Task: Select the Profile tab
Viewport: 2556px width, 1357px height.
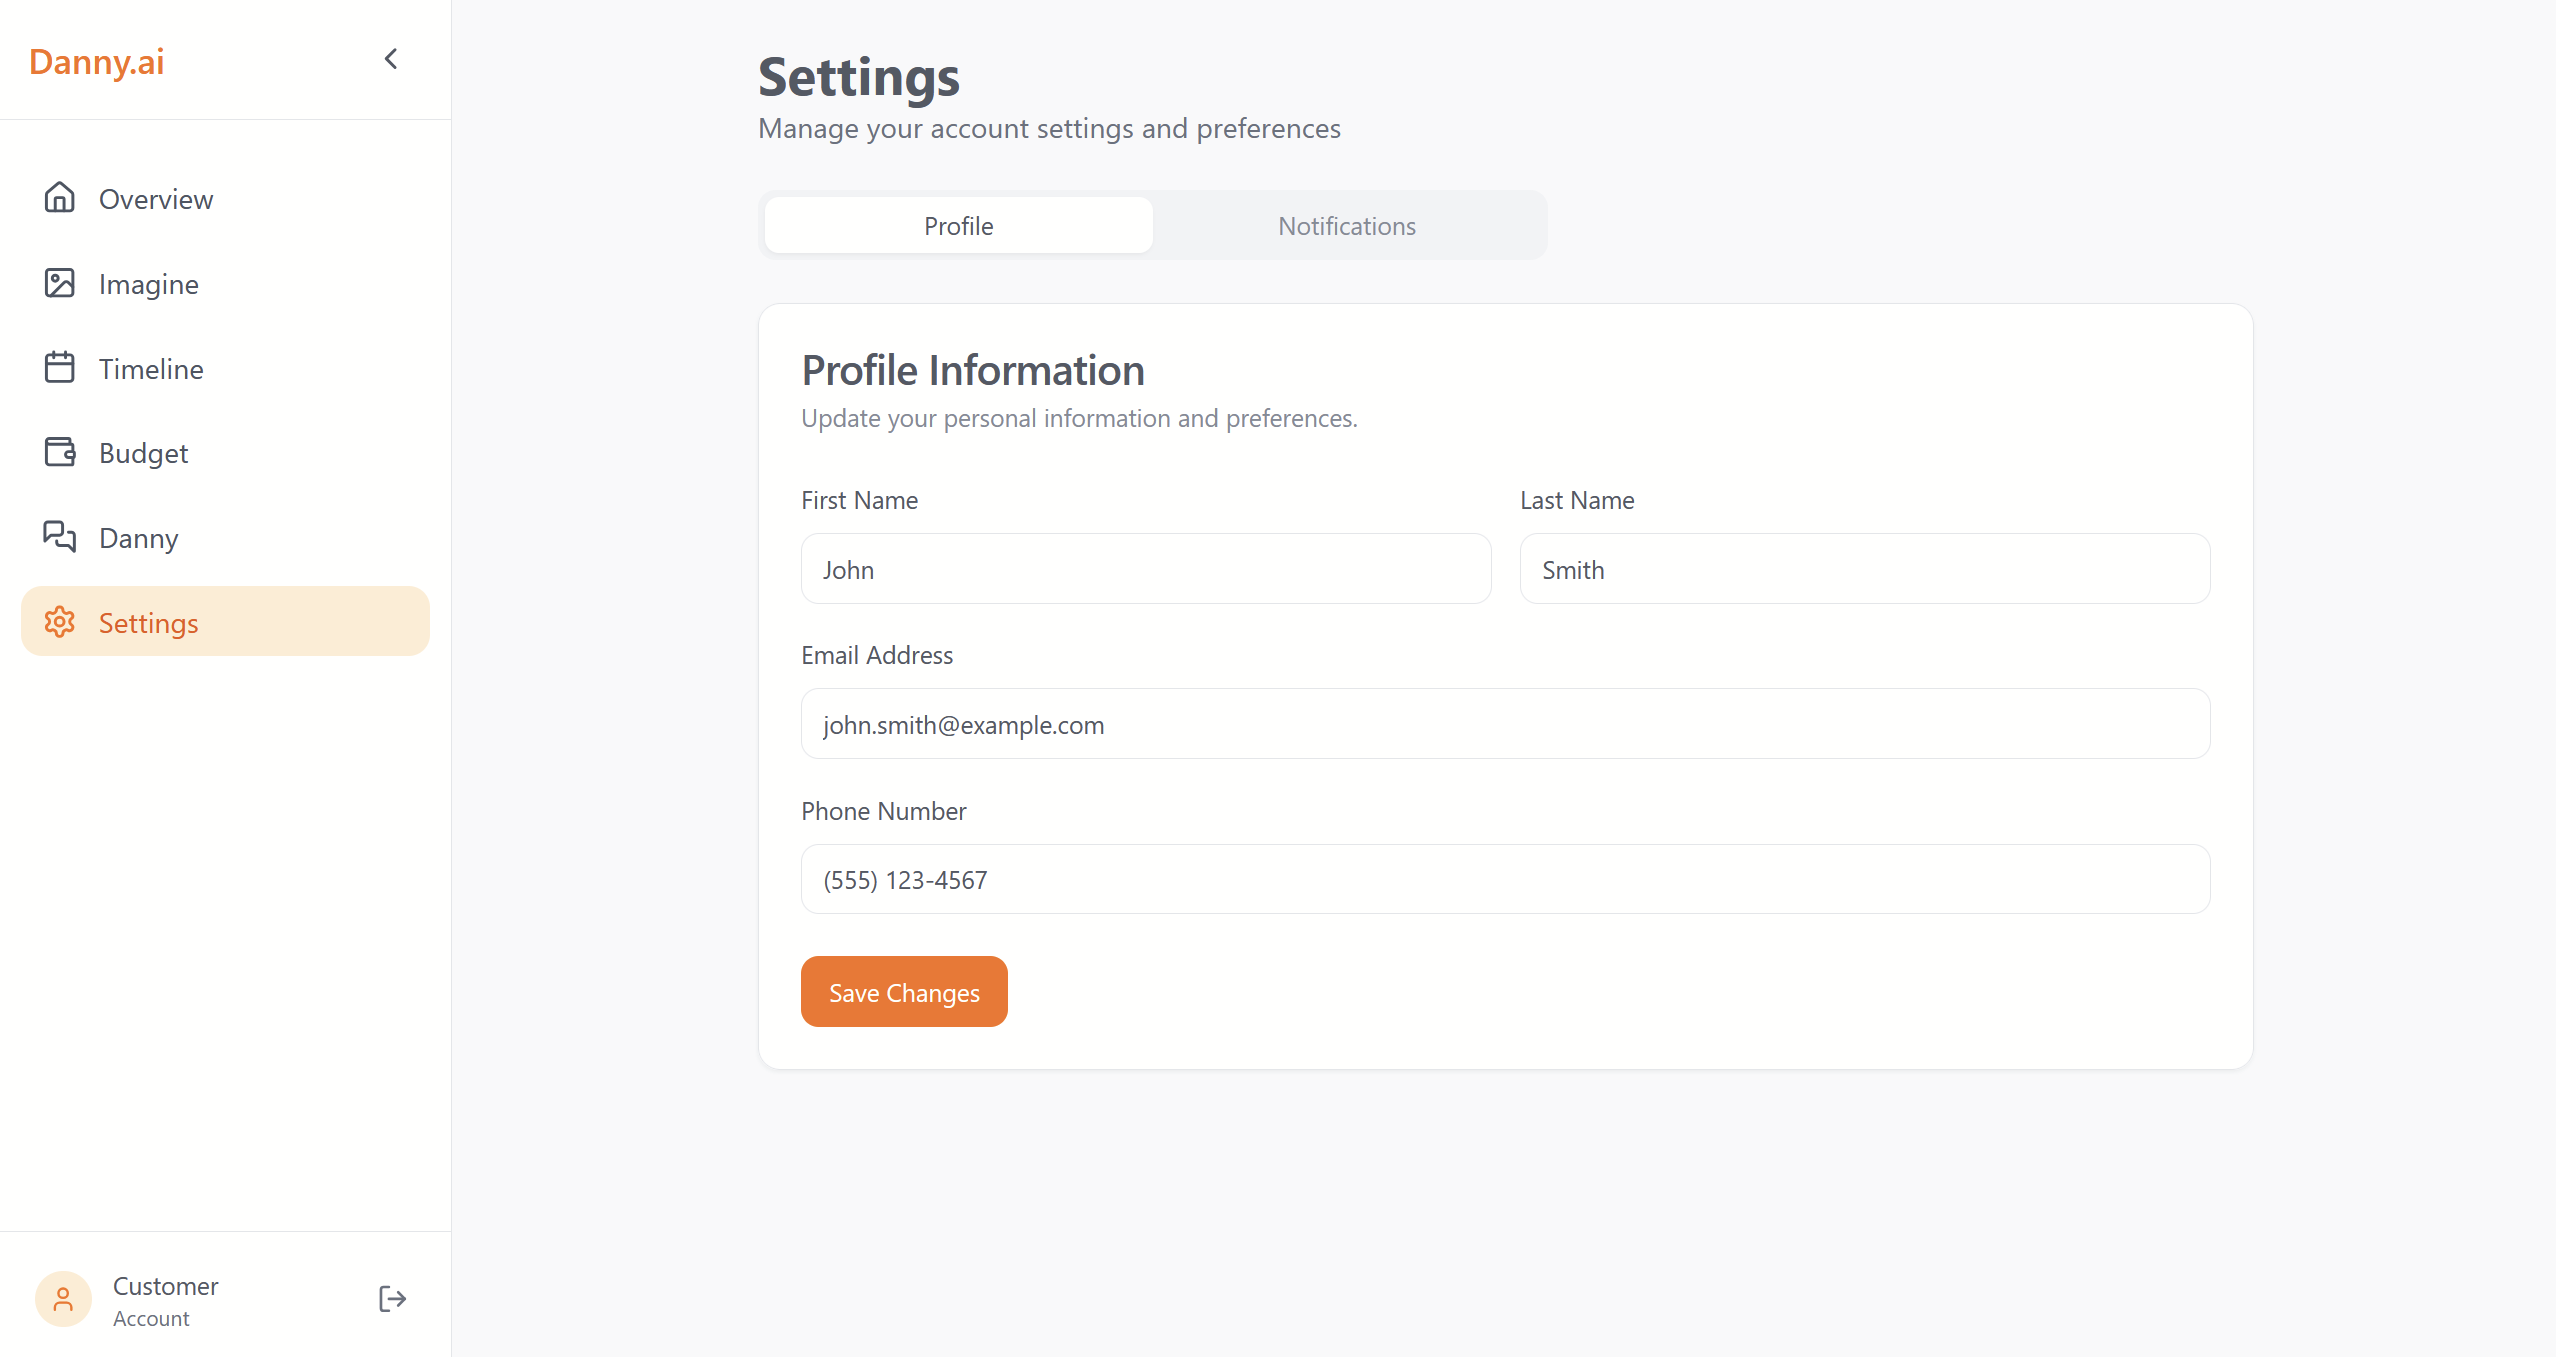Action: coord(958,226)
